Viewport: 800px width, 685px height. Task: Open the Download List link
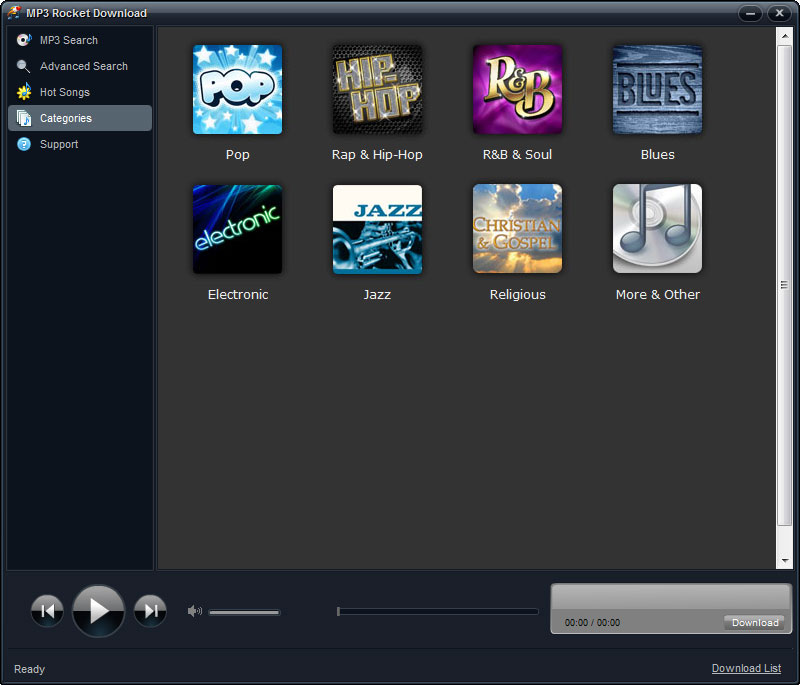click(x=746, y=668)
